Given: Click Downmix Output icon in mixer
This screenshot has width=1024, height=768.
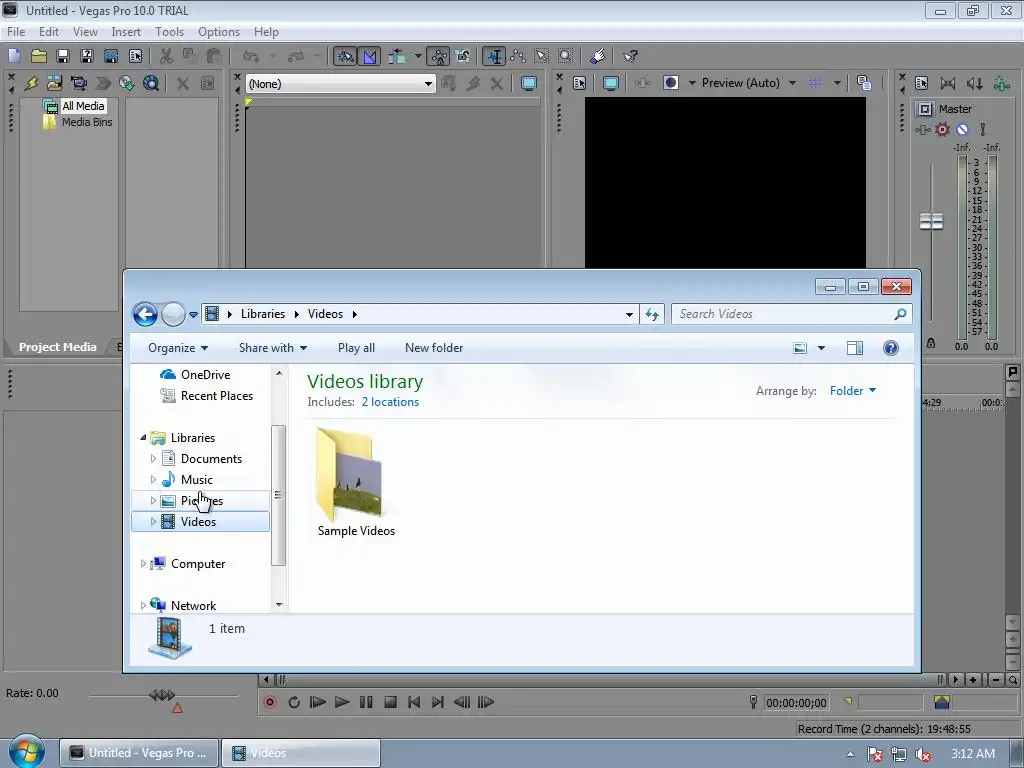Looking at the screenshot, I should pos(948,83).
